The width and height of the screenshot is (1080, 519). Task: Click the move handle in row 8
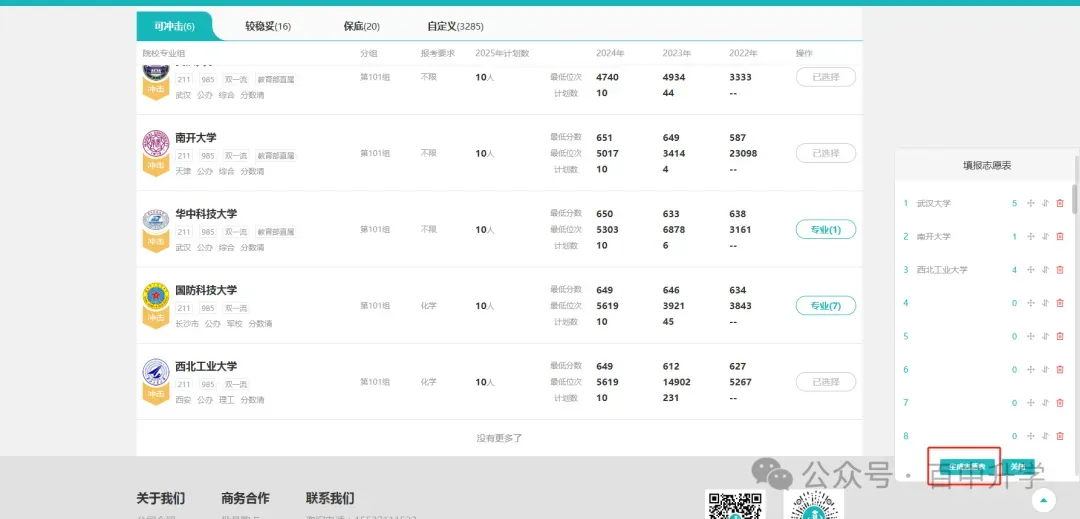(1031, 436)
